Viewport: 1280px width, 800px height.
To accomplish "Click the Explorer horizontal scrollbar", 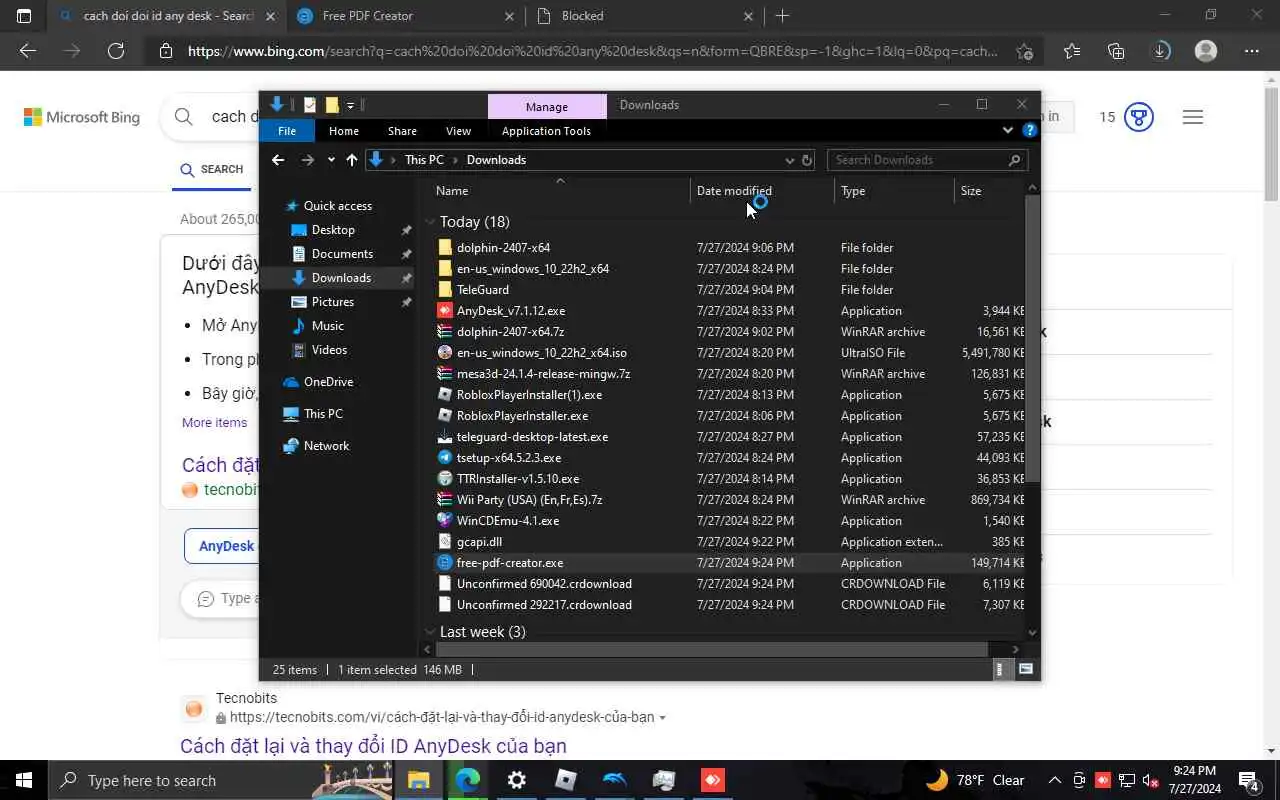I will (711, 650).
